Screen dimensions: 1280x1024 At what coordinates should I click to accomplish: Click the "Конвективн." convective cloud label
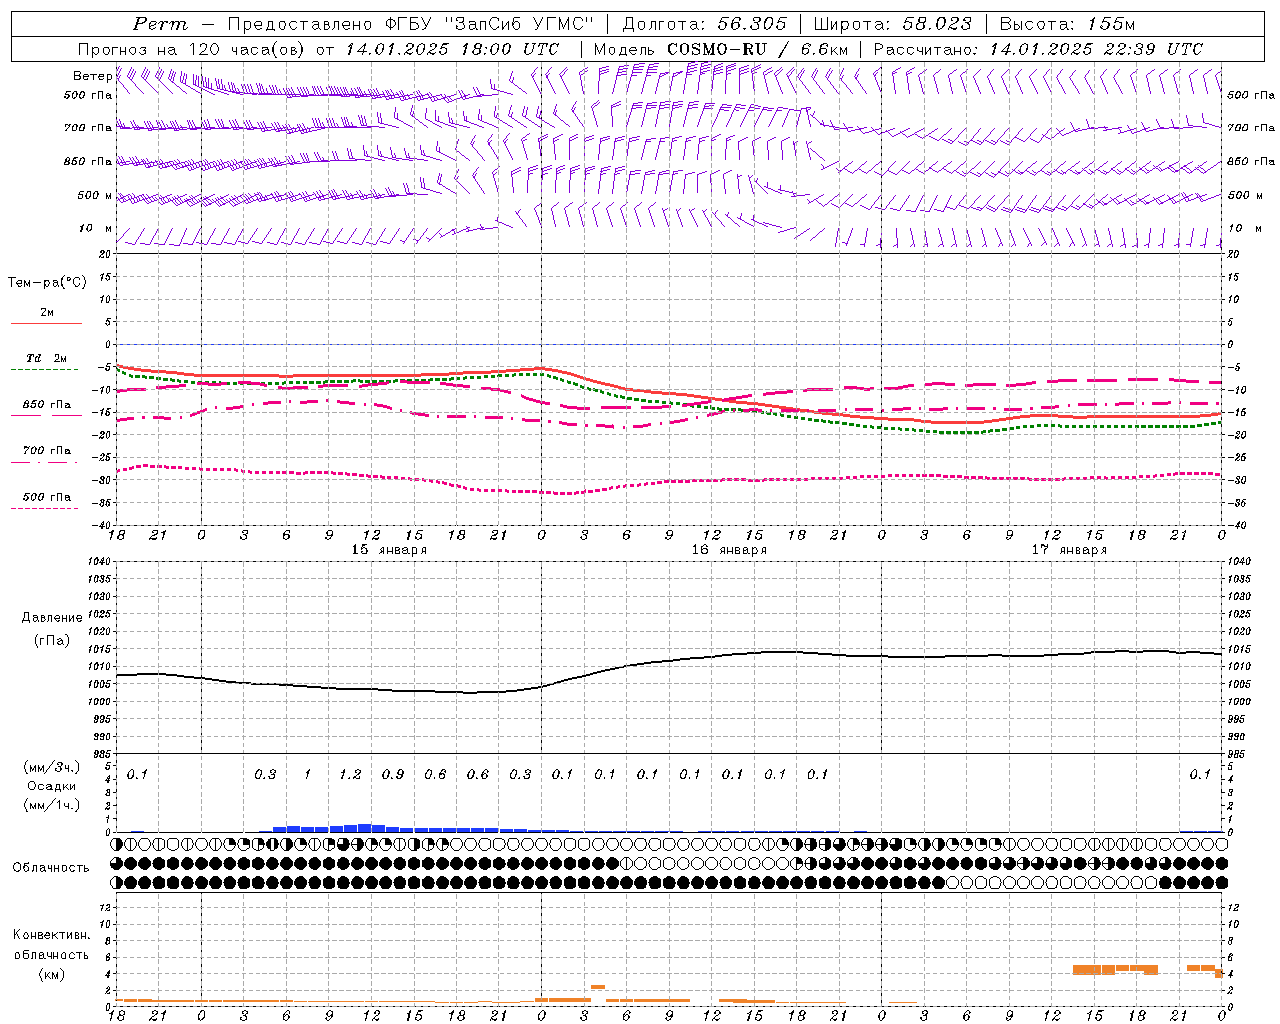point(51,935)
